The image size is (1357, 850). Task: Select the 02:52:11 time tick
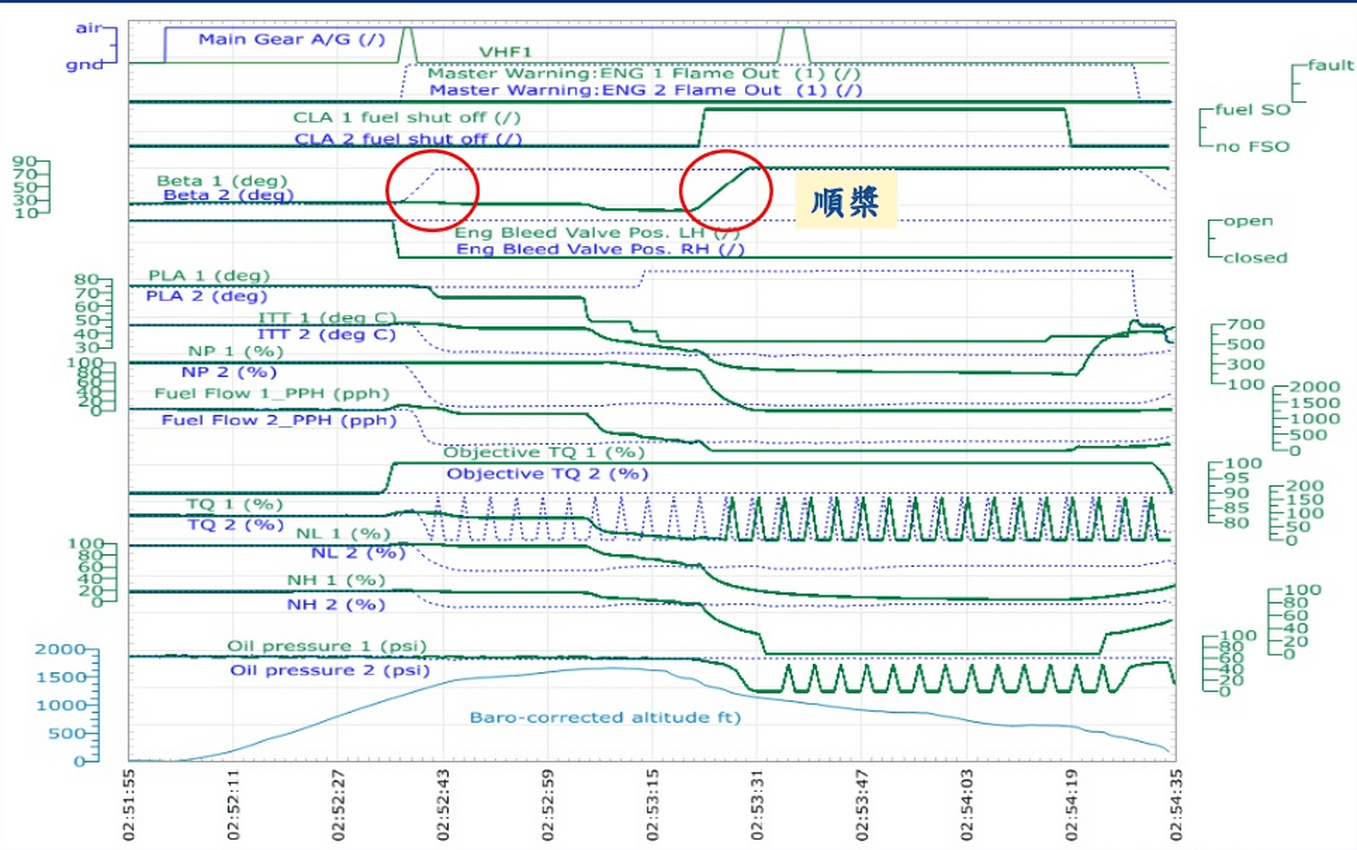point(236,807)
